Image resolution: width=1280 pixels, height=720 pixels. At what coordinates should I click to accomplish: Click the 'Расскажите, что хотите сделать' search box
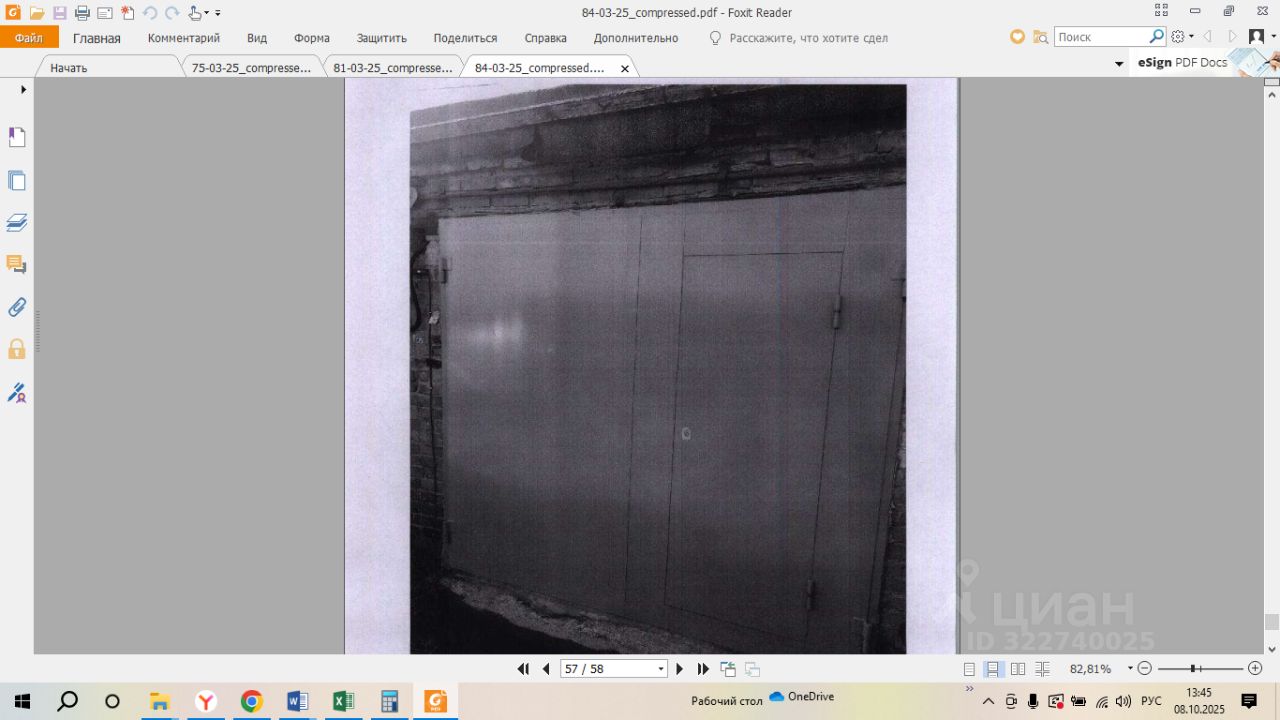point(808,38)
